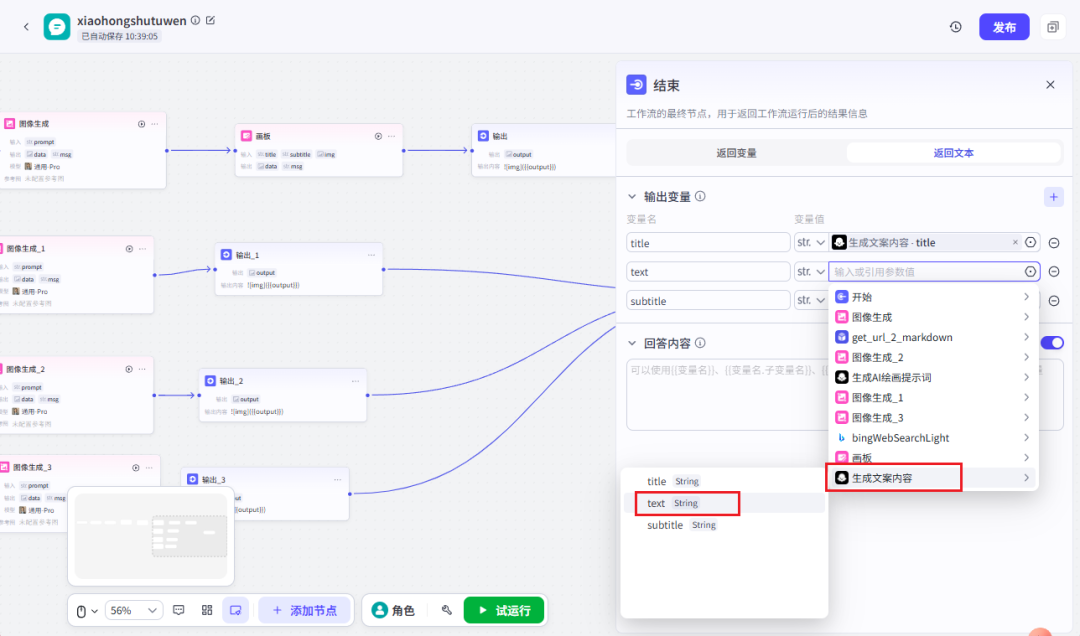Screen dimensions: 1080x636
Task: Expand 生成文案内容 in the reference list
Action: pos(933,478)
